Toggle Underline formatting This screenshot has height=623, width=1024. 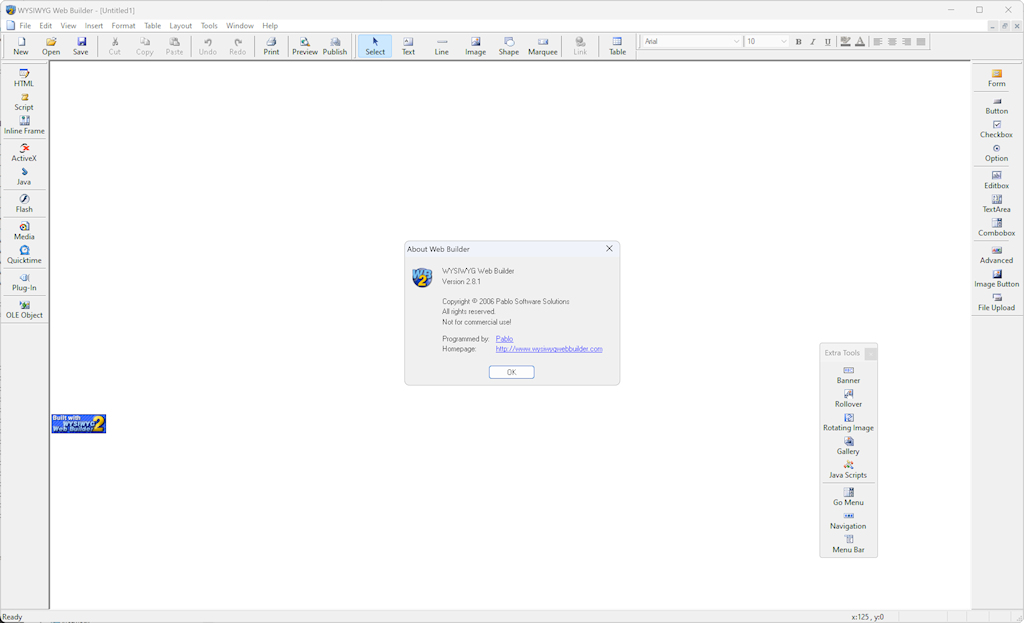827,41
